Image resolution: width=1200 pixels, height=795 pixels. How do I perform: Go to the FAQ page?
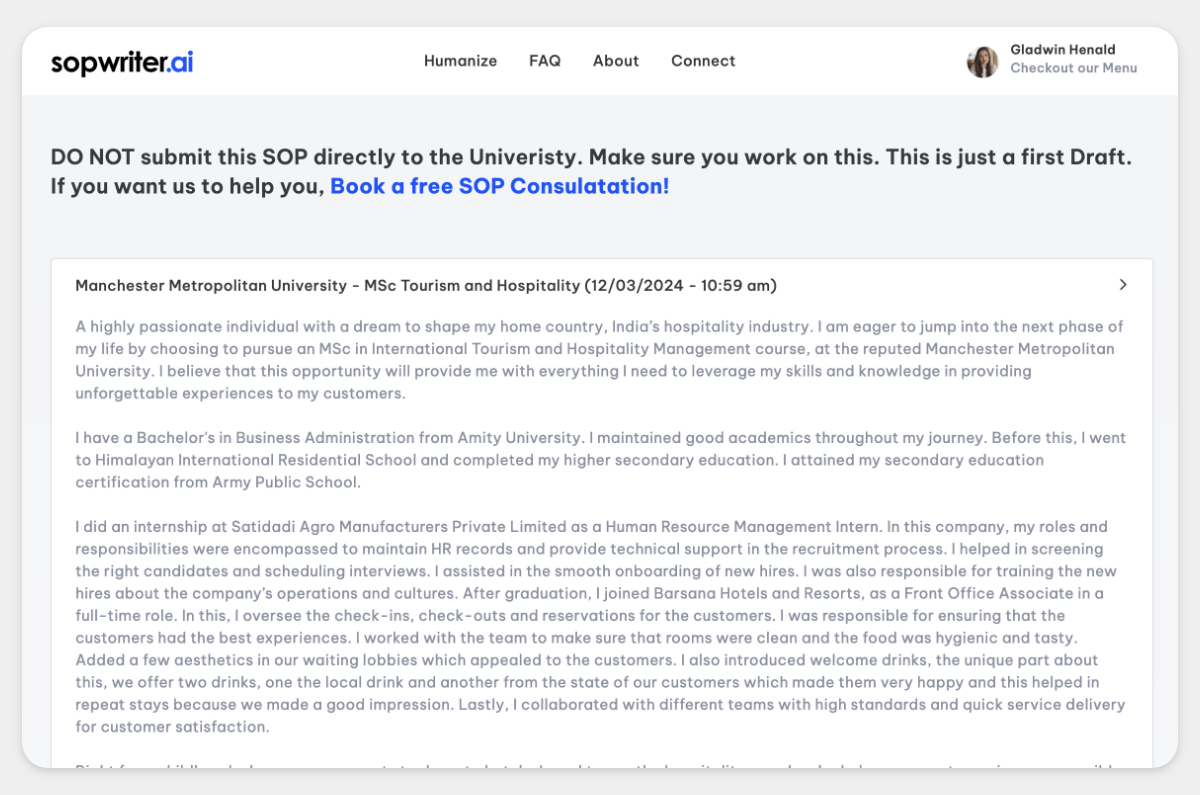pyautogui.click(x=545, y=61)
